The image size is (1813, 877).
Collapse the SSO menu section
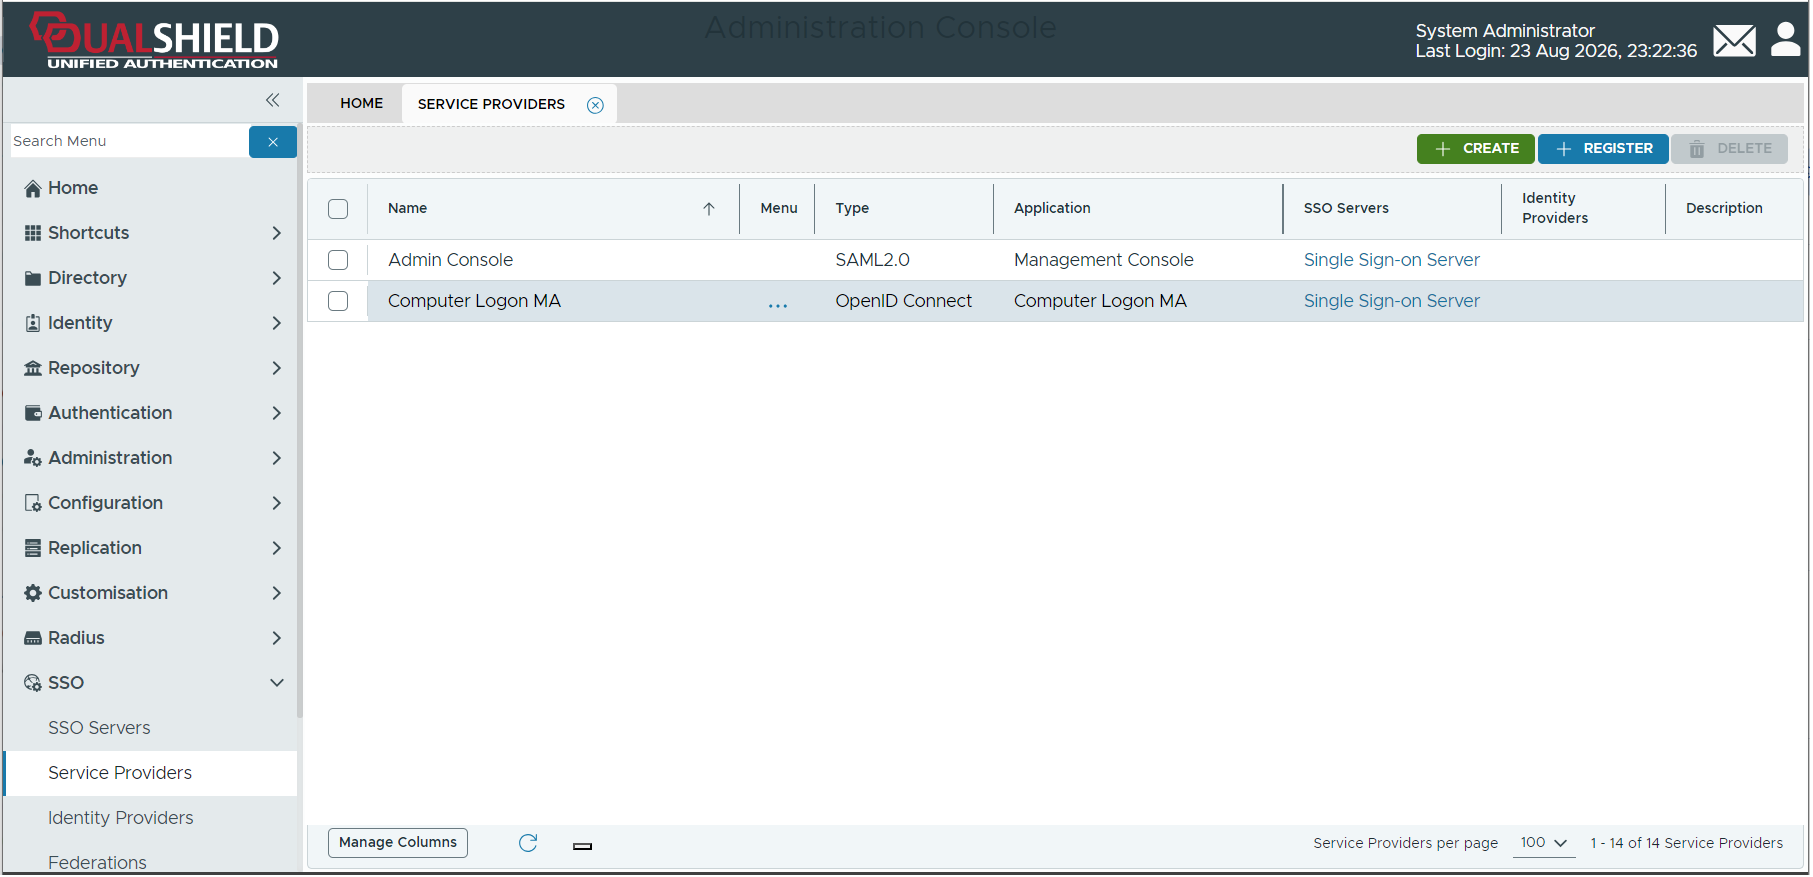click(x=152, y=683)
